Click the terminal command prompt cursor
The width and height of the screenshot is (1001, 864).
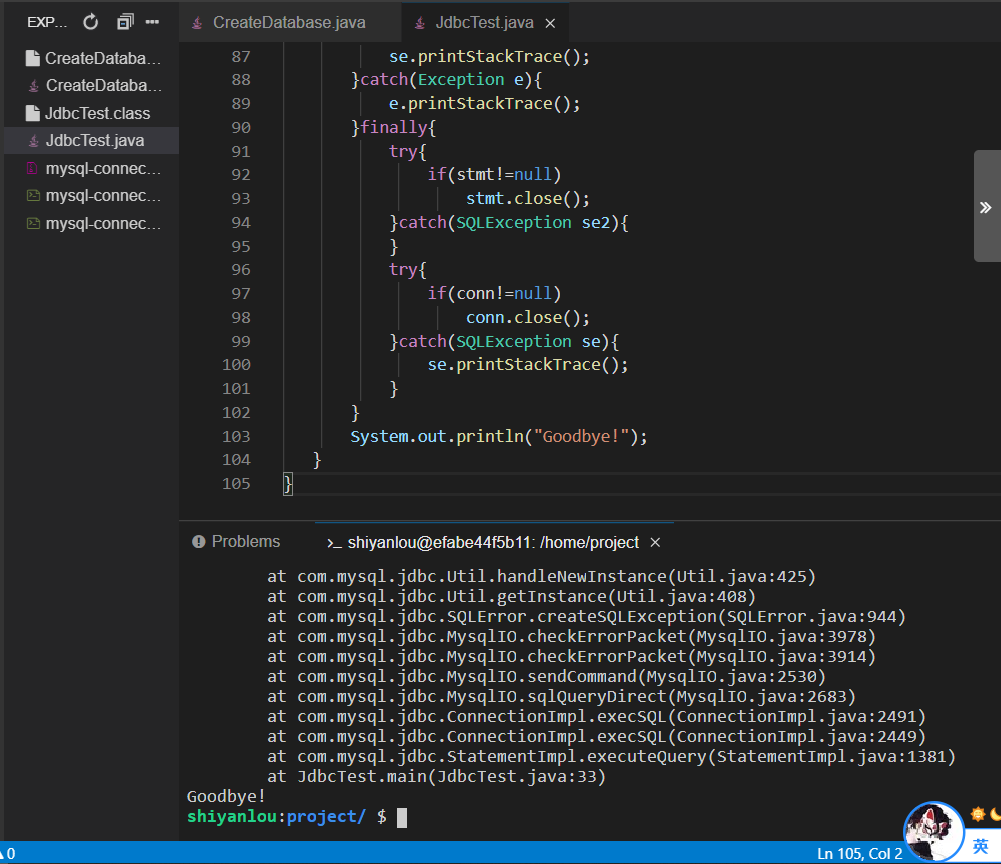pyautogui.click(x=402, y=817)
